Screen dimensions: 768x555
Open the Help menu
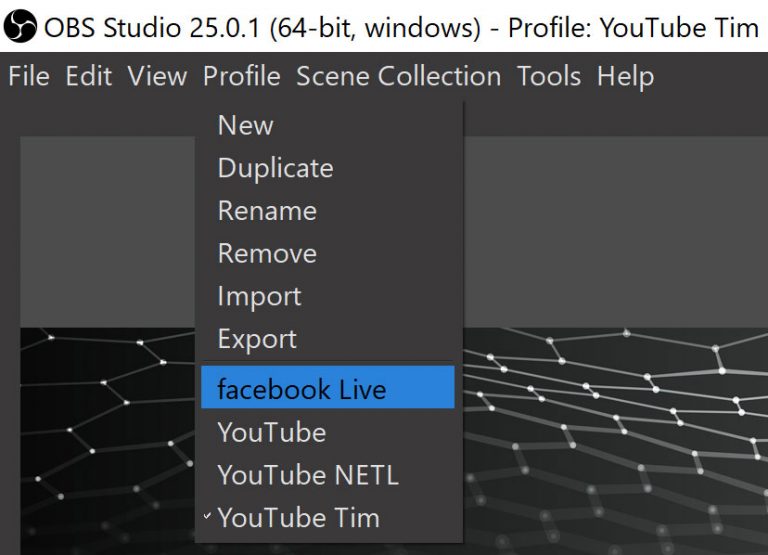click(625, 76)
